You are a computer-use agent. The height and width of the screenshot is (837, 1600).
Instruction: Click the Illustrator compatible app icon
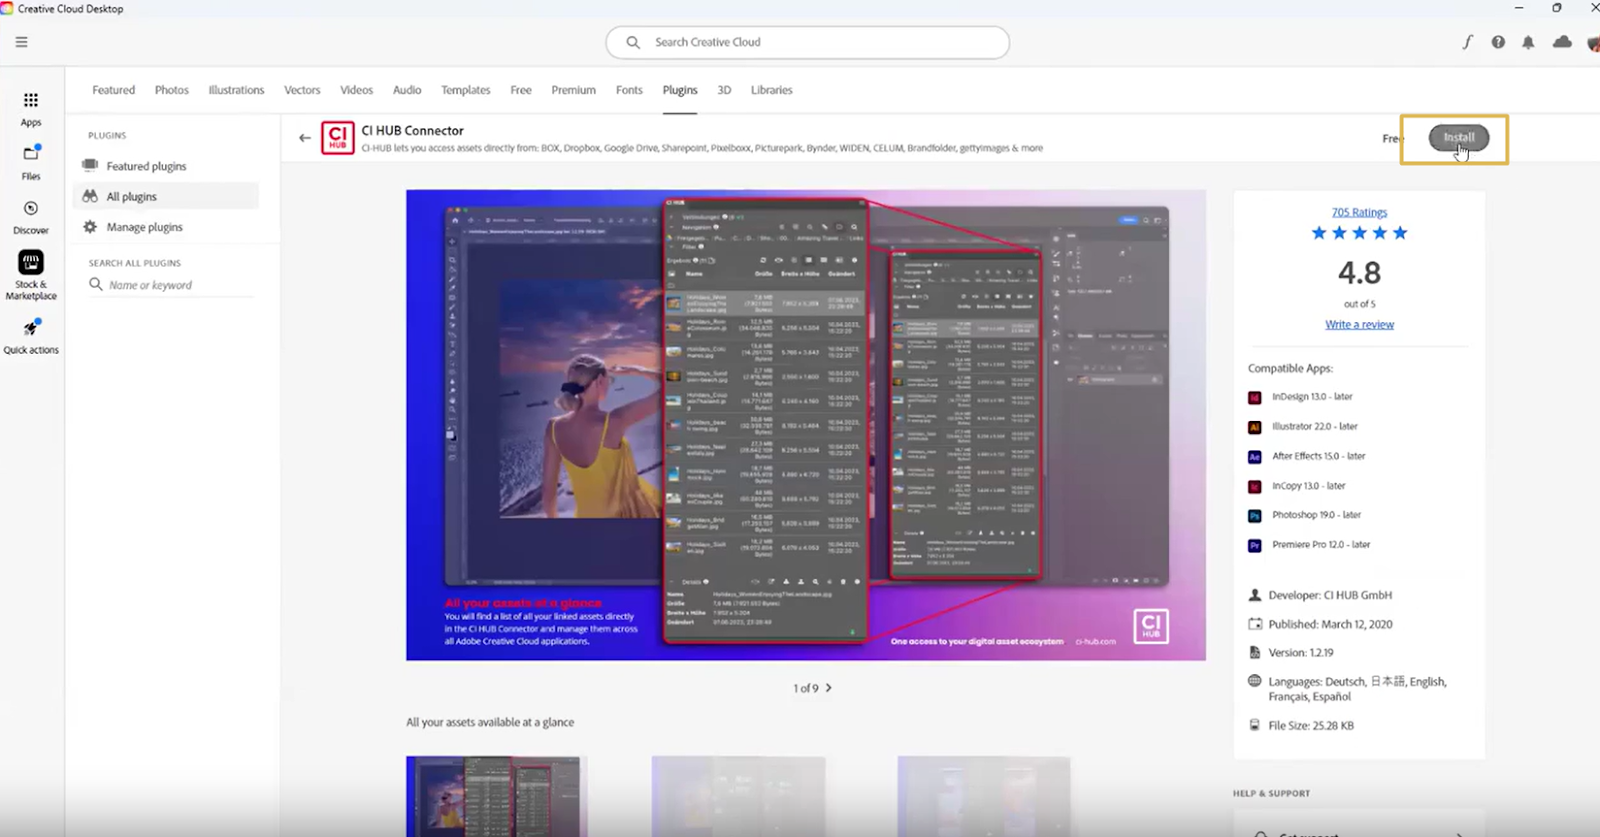click(1255, 427)
